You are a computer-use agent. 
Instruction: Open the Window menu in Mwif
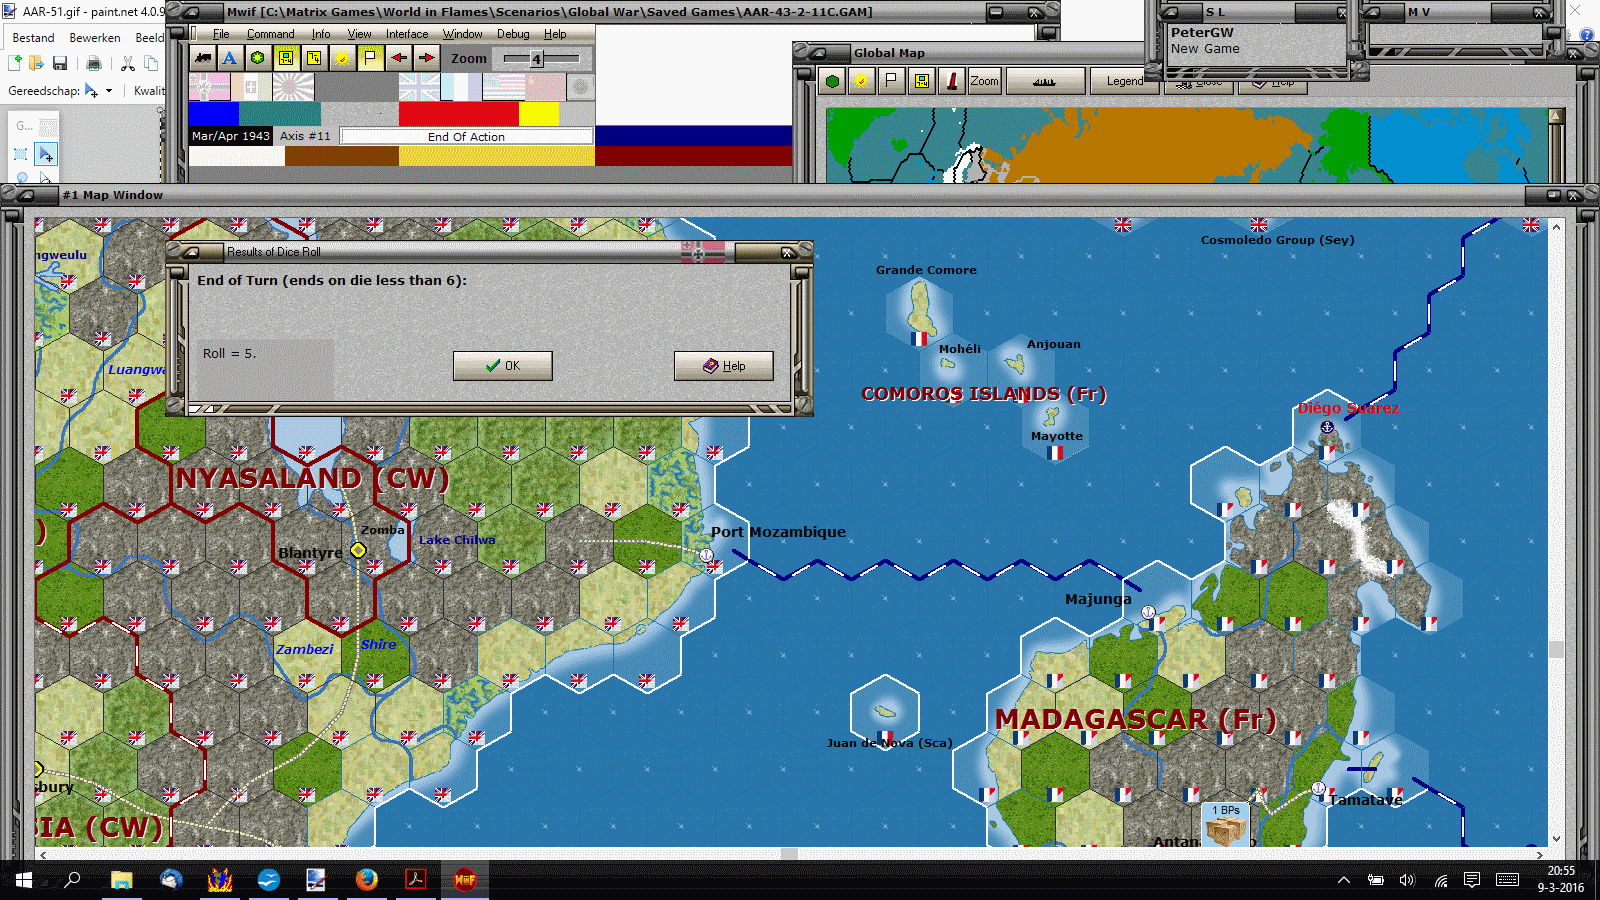click(x=463, y=34)
